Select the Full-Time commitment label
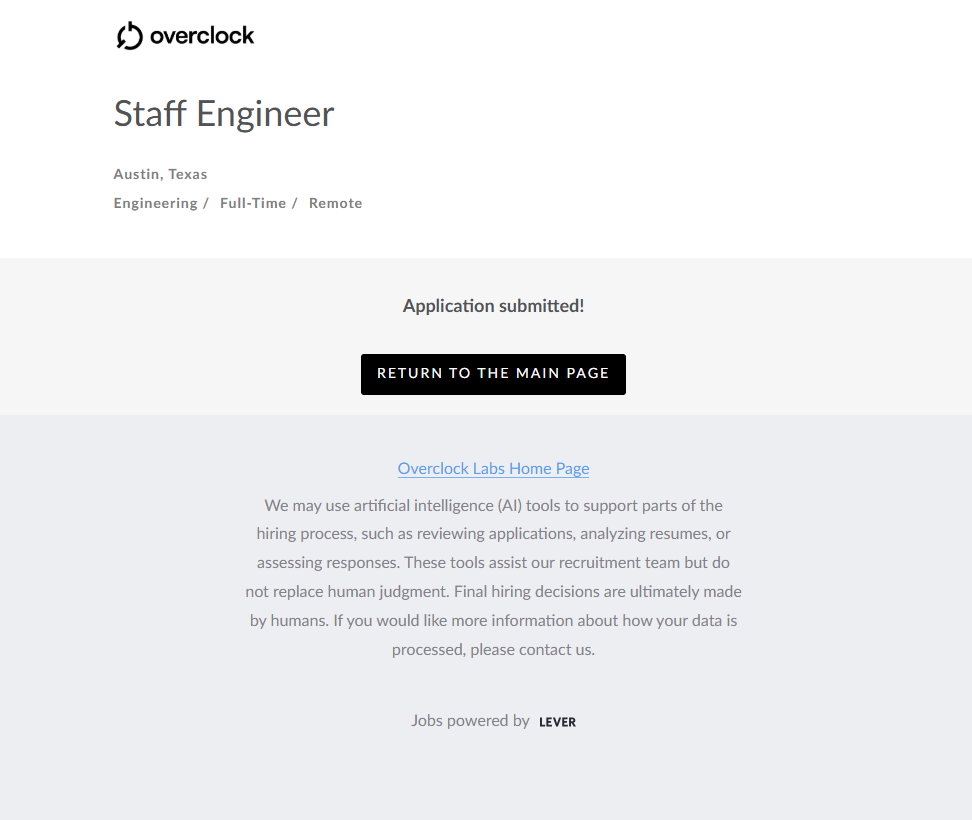The height and width of the screenshot is (820, 972). tap(253, 203)
